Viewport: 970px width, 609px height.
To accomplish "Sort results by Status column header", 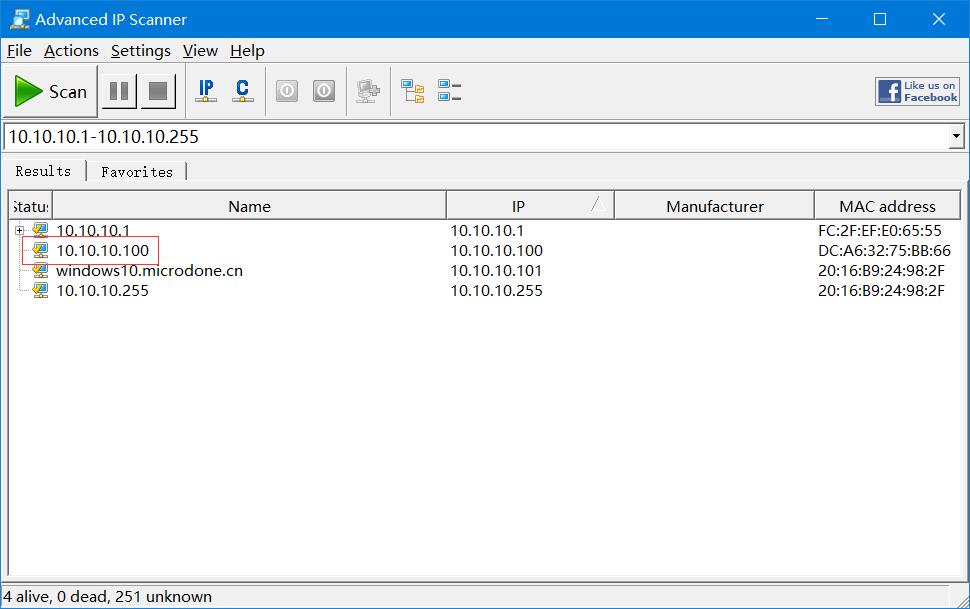I will [30, 206].
